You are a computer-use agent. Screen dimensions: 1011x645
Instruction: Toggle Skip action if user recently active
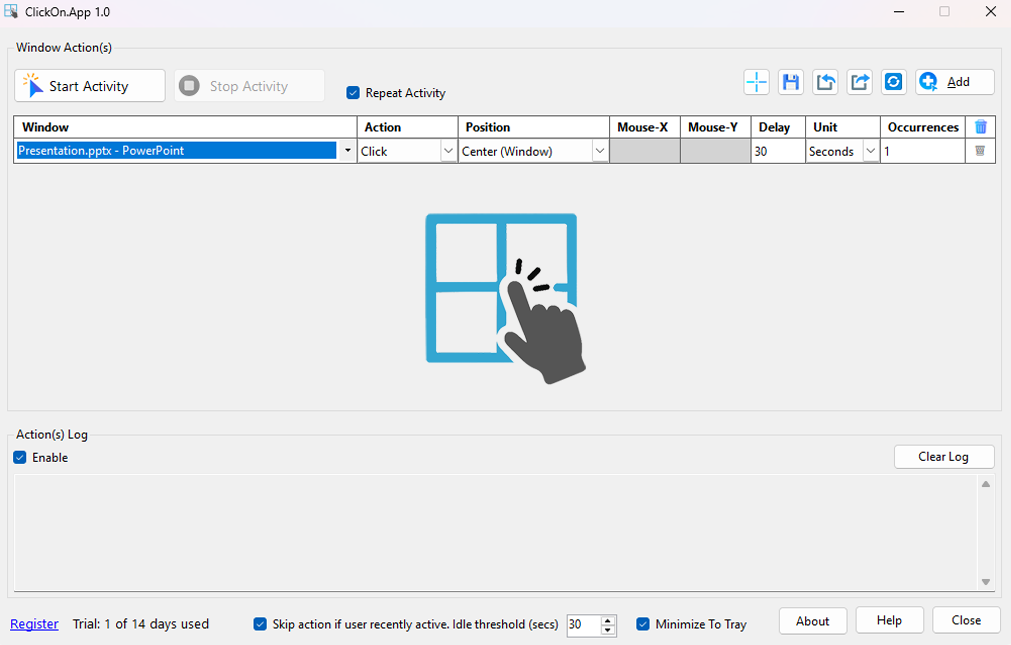tap(260, 624)
